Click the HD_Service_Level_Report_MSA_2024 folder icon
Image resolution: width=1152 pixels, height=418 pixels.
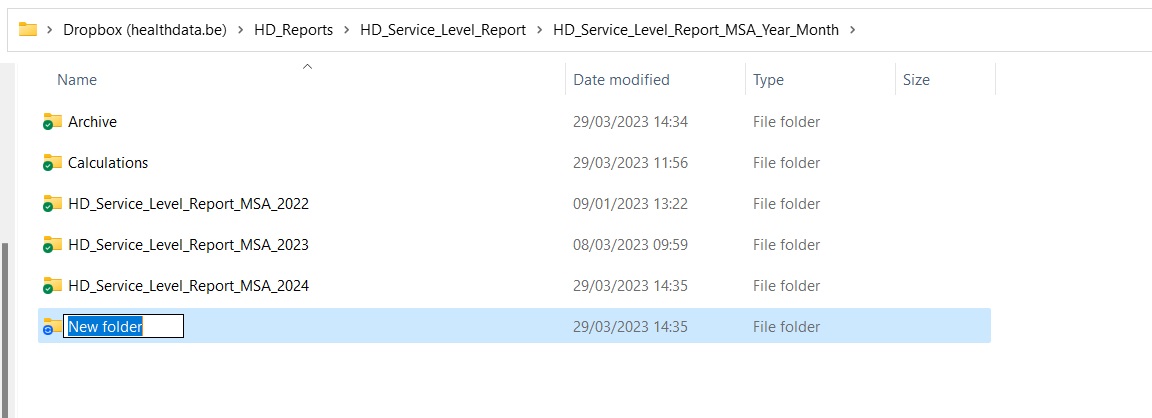pos(53,286)
